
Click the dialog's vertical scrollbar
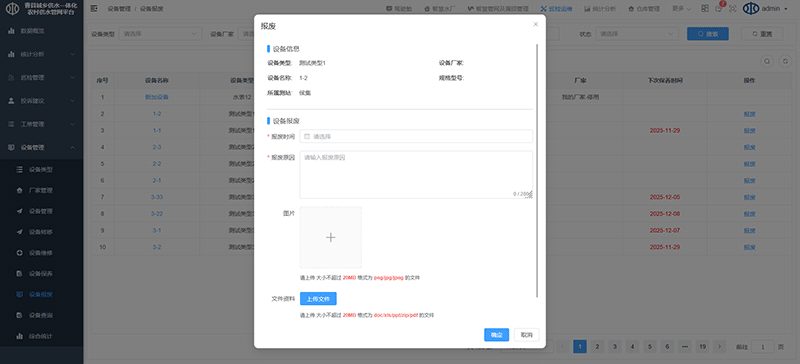tap(536, 171)
